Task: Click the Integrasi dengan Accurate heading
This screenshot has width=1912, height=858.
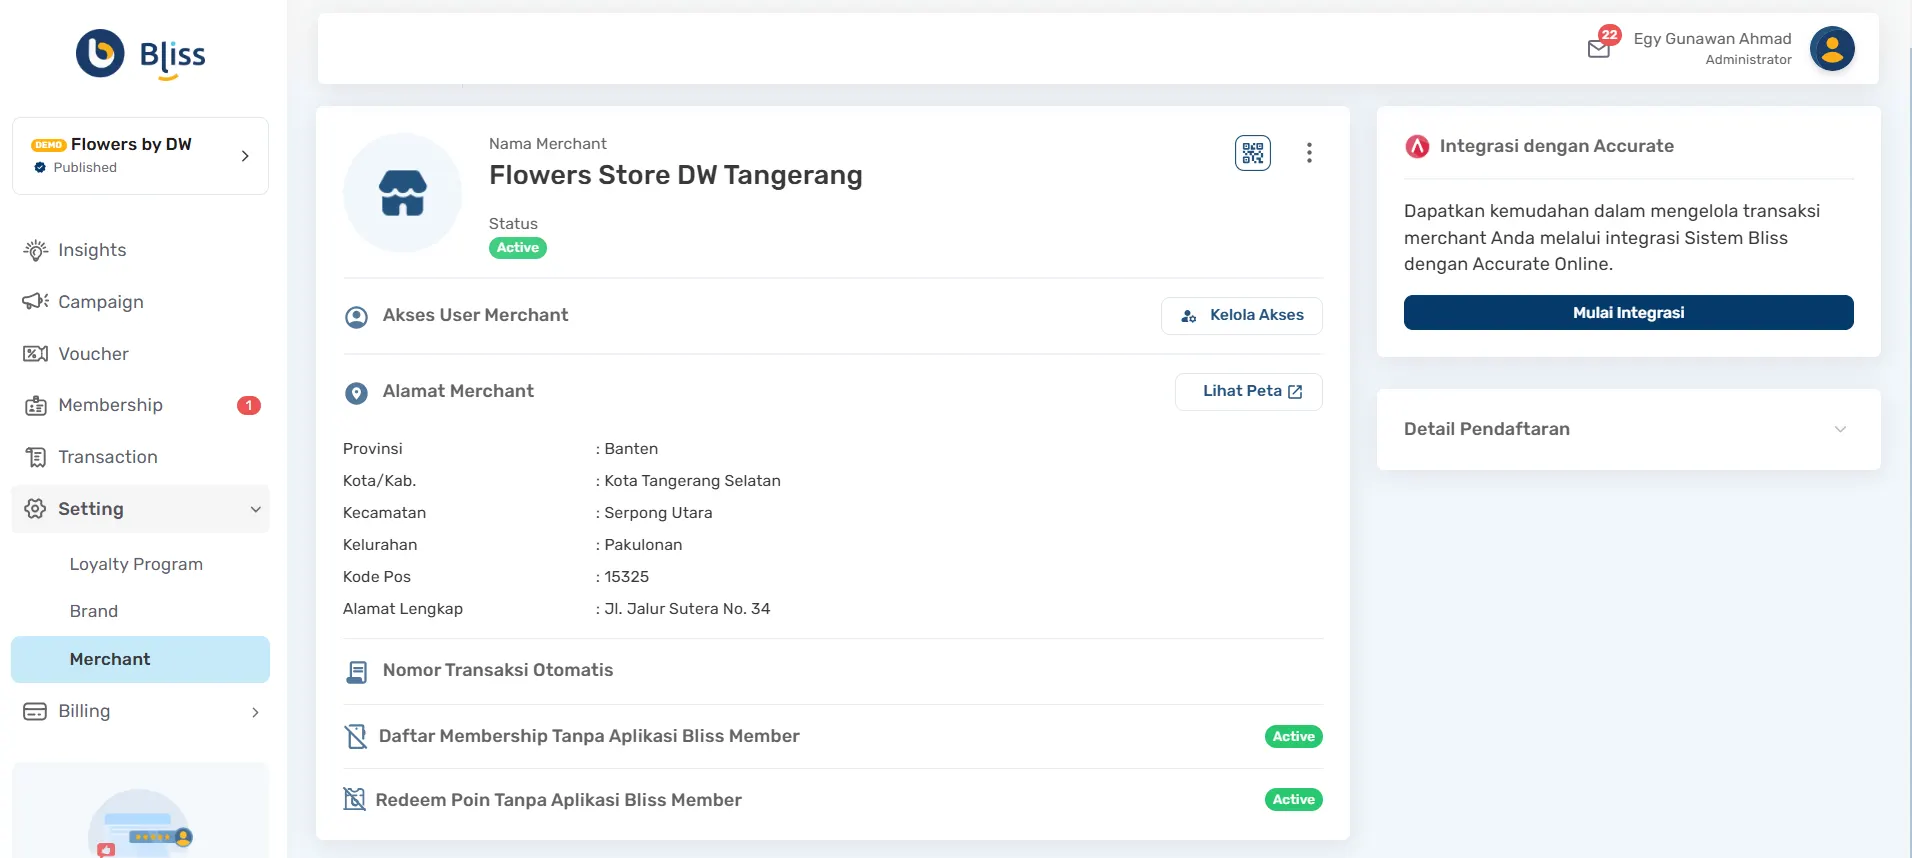Action: [x=1556, y=146]
